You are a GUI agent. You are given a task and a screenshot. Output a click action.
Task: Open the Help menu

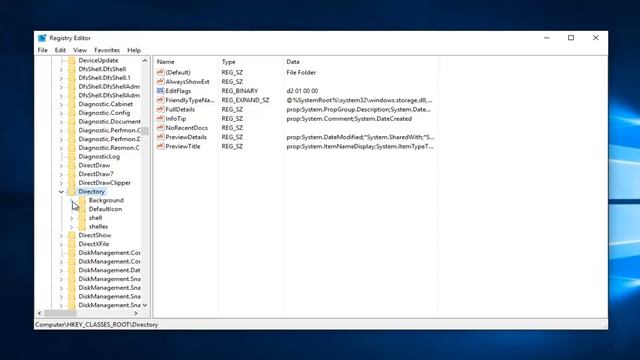tap(134, 50)
